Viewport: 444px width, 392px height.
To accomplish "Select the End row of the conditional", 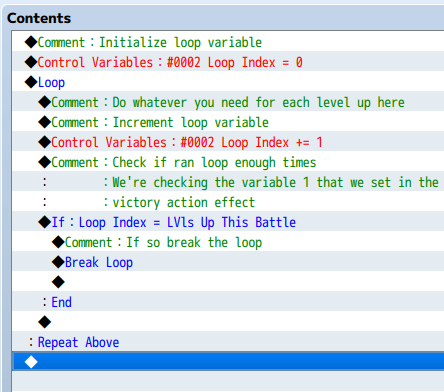I will pyautogui.click(x=228, y=301).
